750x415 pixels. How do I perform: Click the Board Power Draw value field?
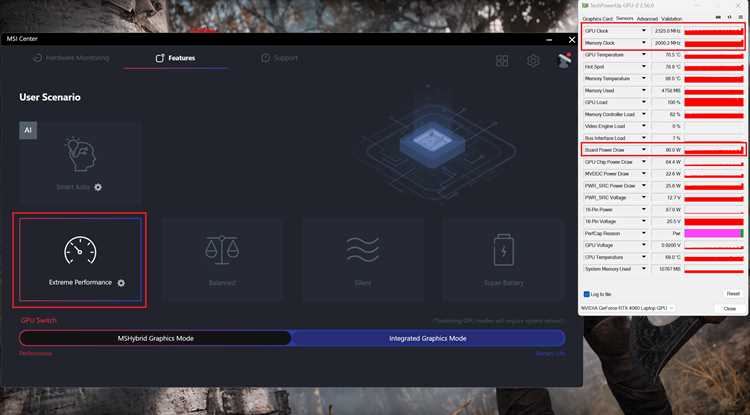pyautogui.click(x=666, y=150)
